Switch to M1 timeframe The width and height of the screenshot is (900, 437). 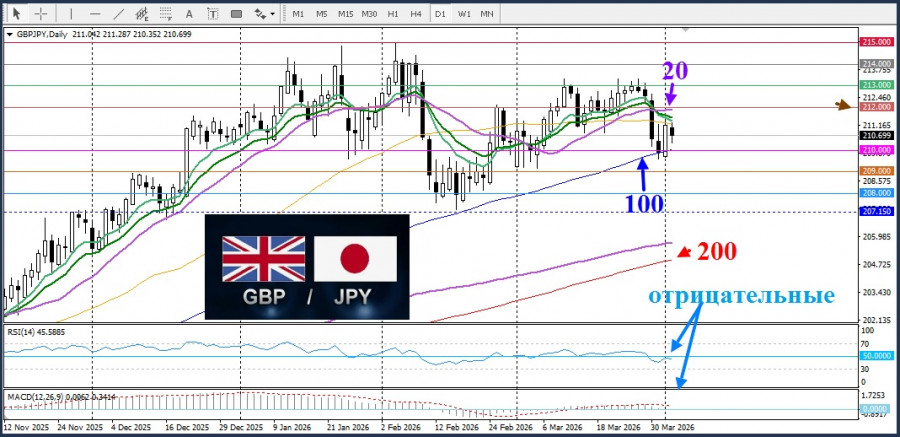pos(298,13)
